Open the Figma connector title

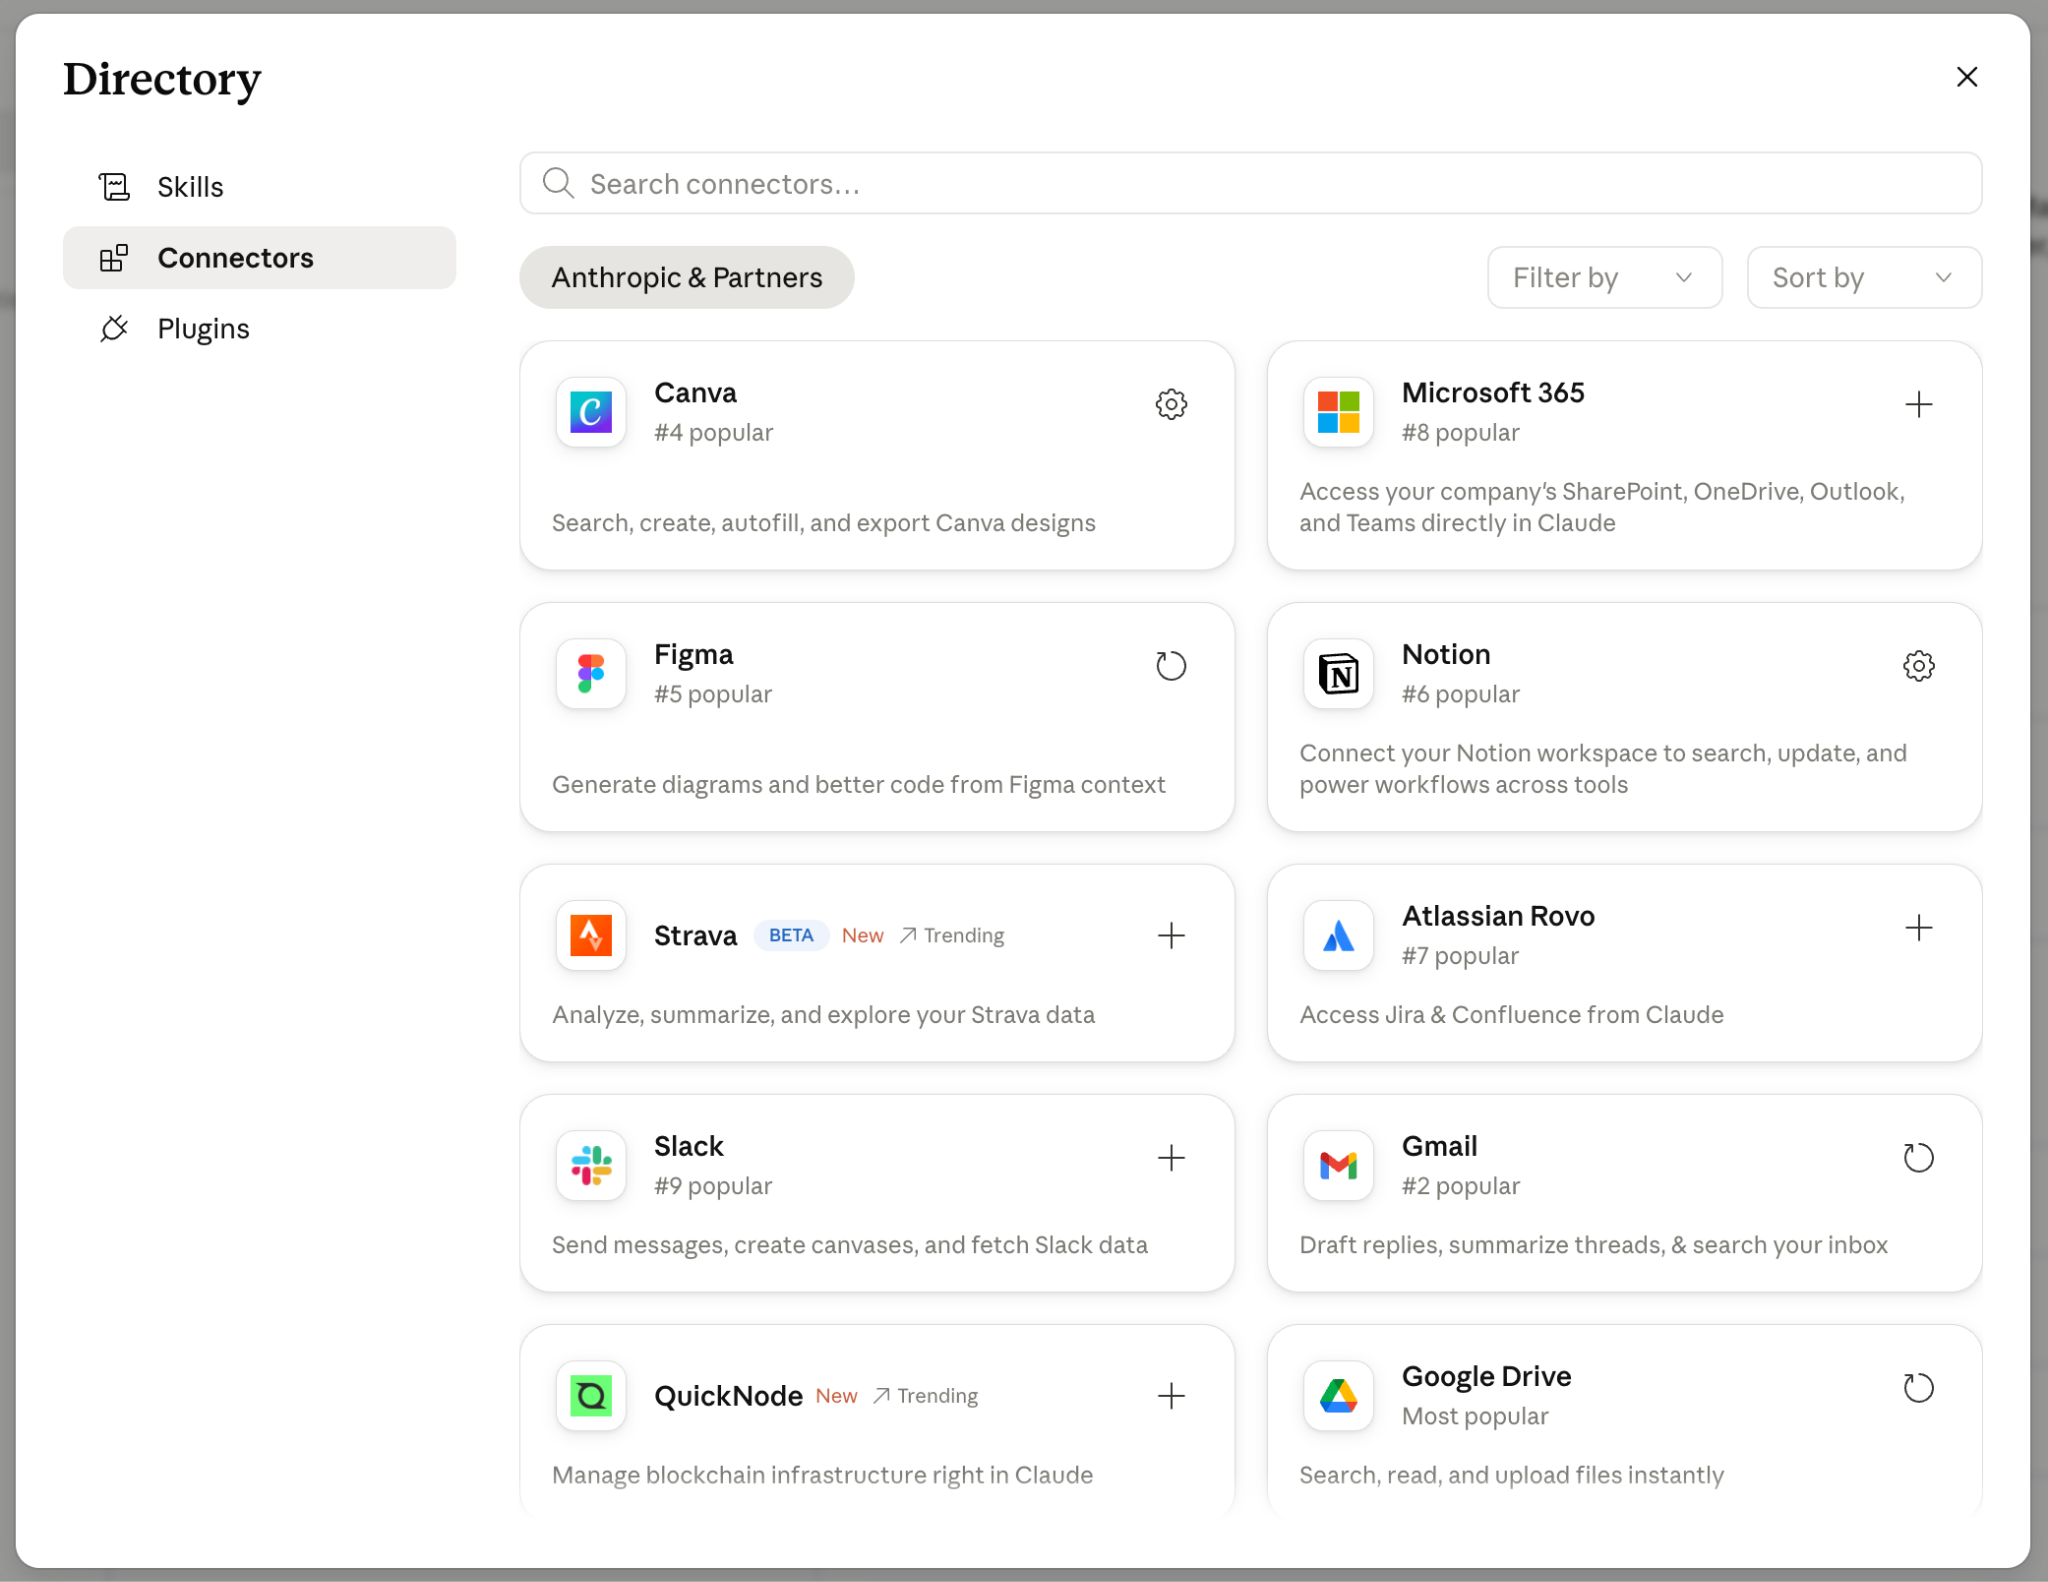point(693,655)
